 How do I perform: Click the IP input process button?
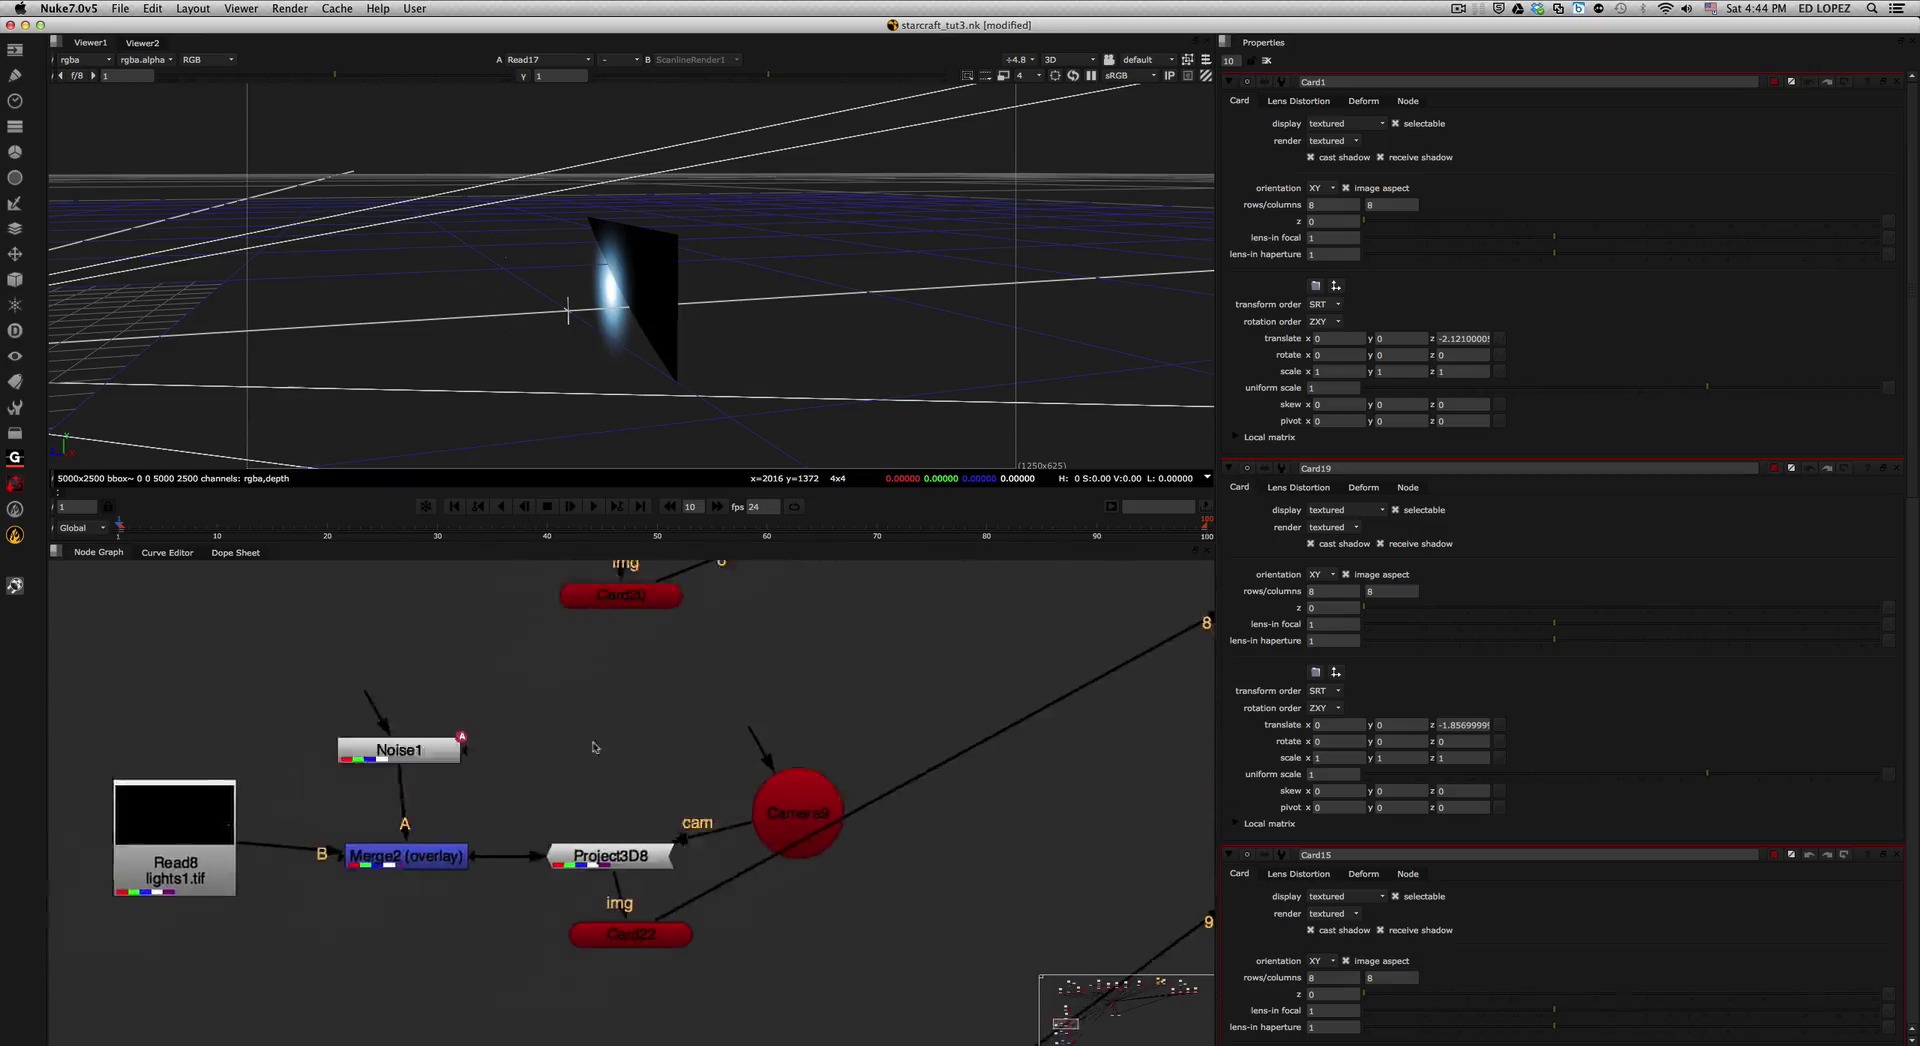[1169, 75]
